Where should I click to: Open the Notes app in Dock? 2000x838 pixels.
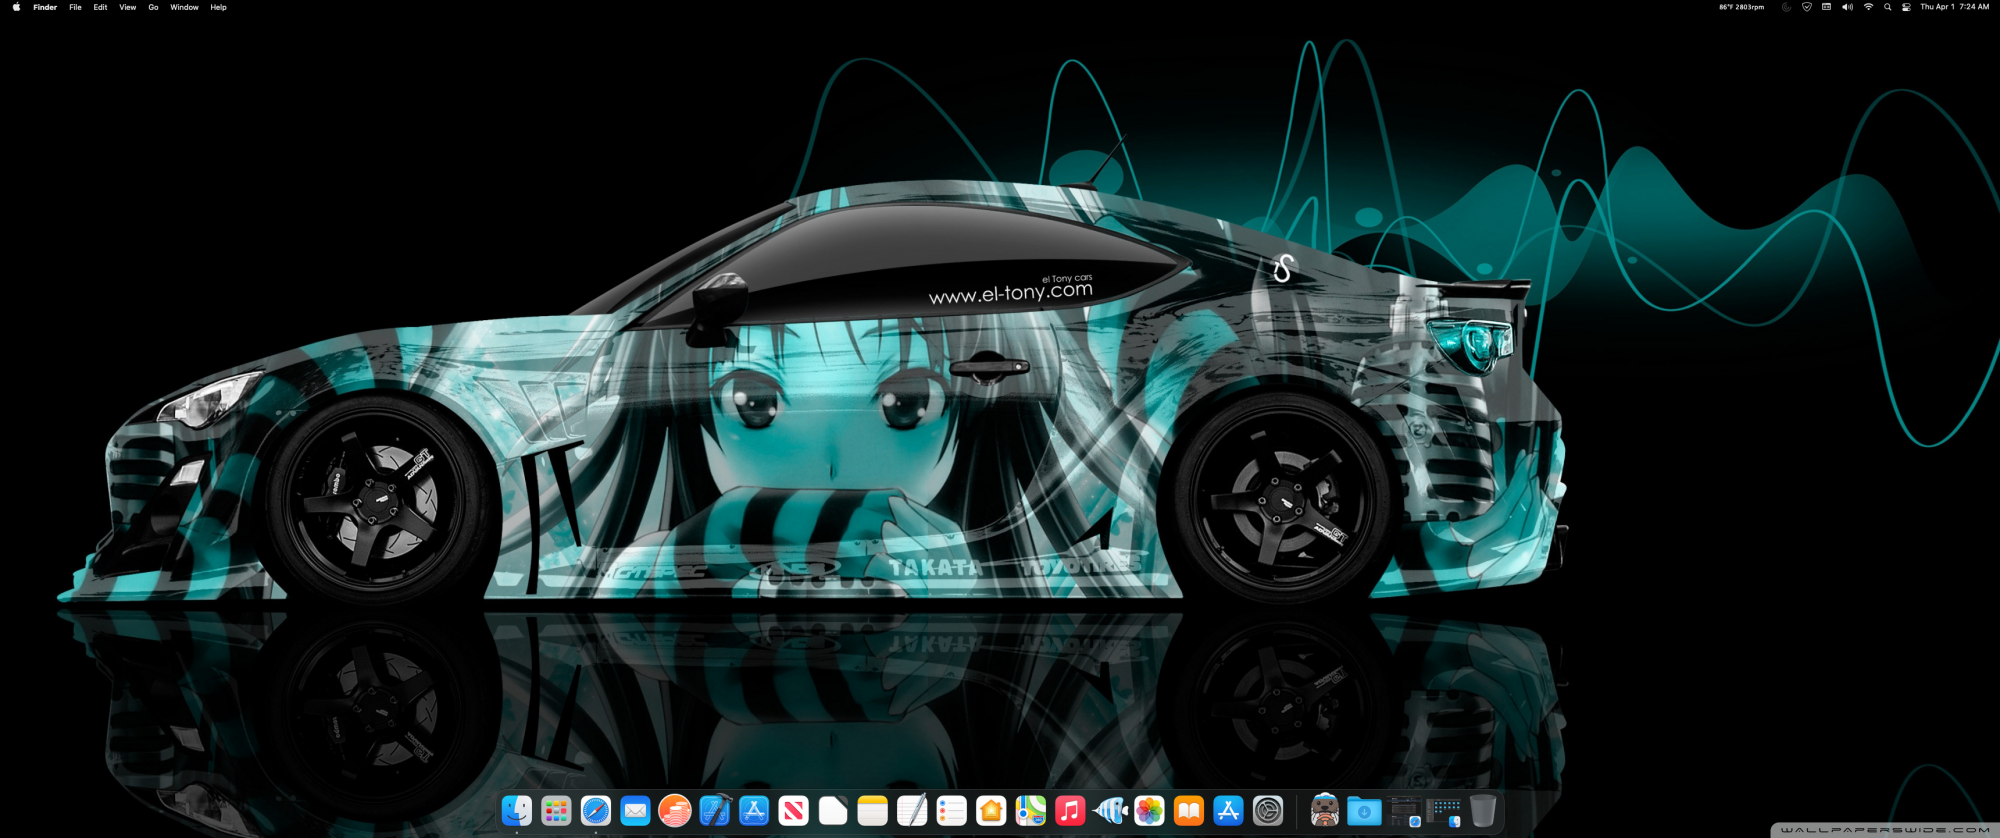coord(872,811)
